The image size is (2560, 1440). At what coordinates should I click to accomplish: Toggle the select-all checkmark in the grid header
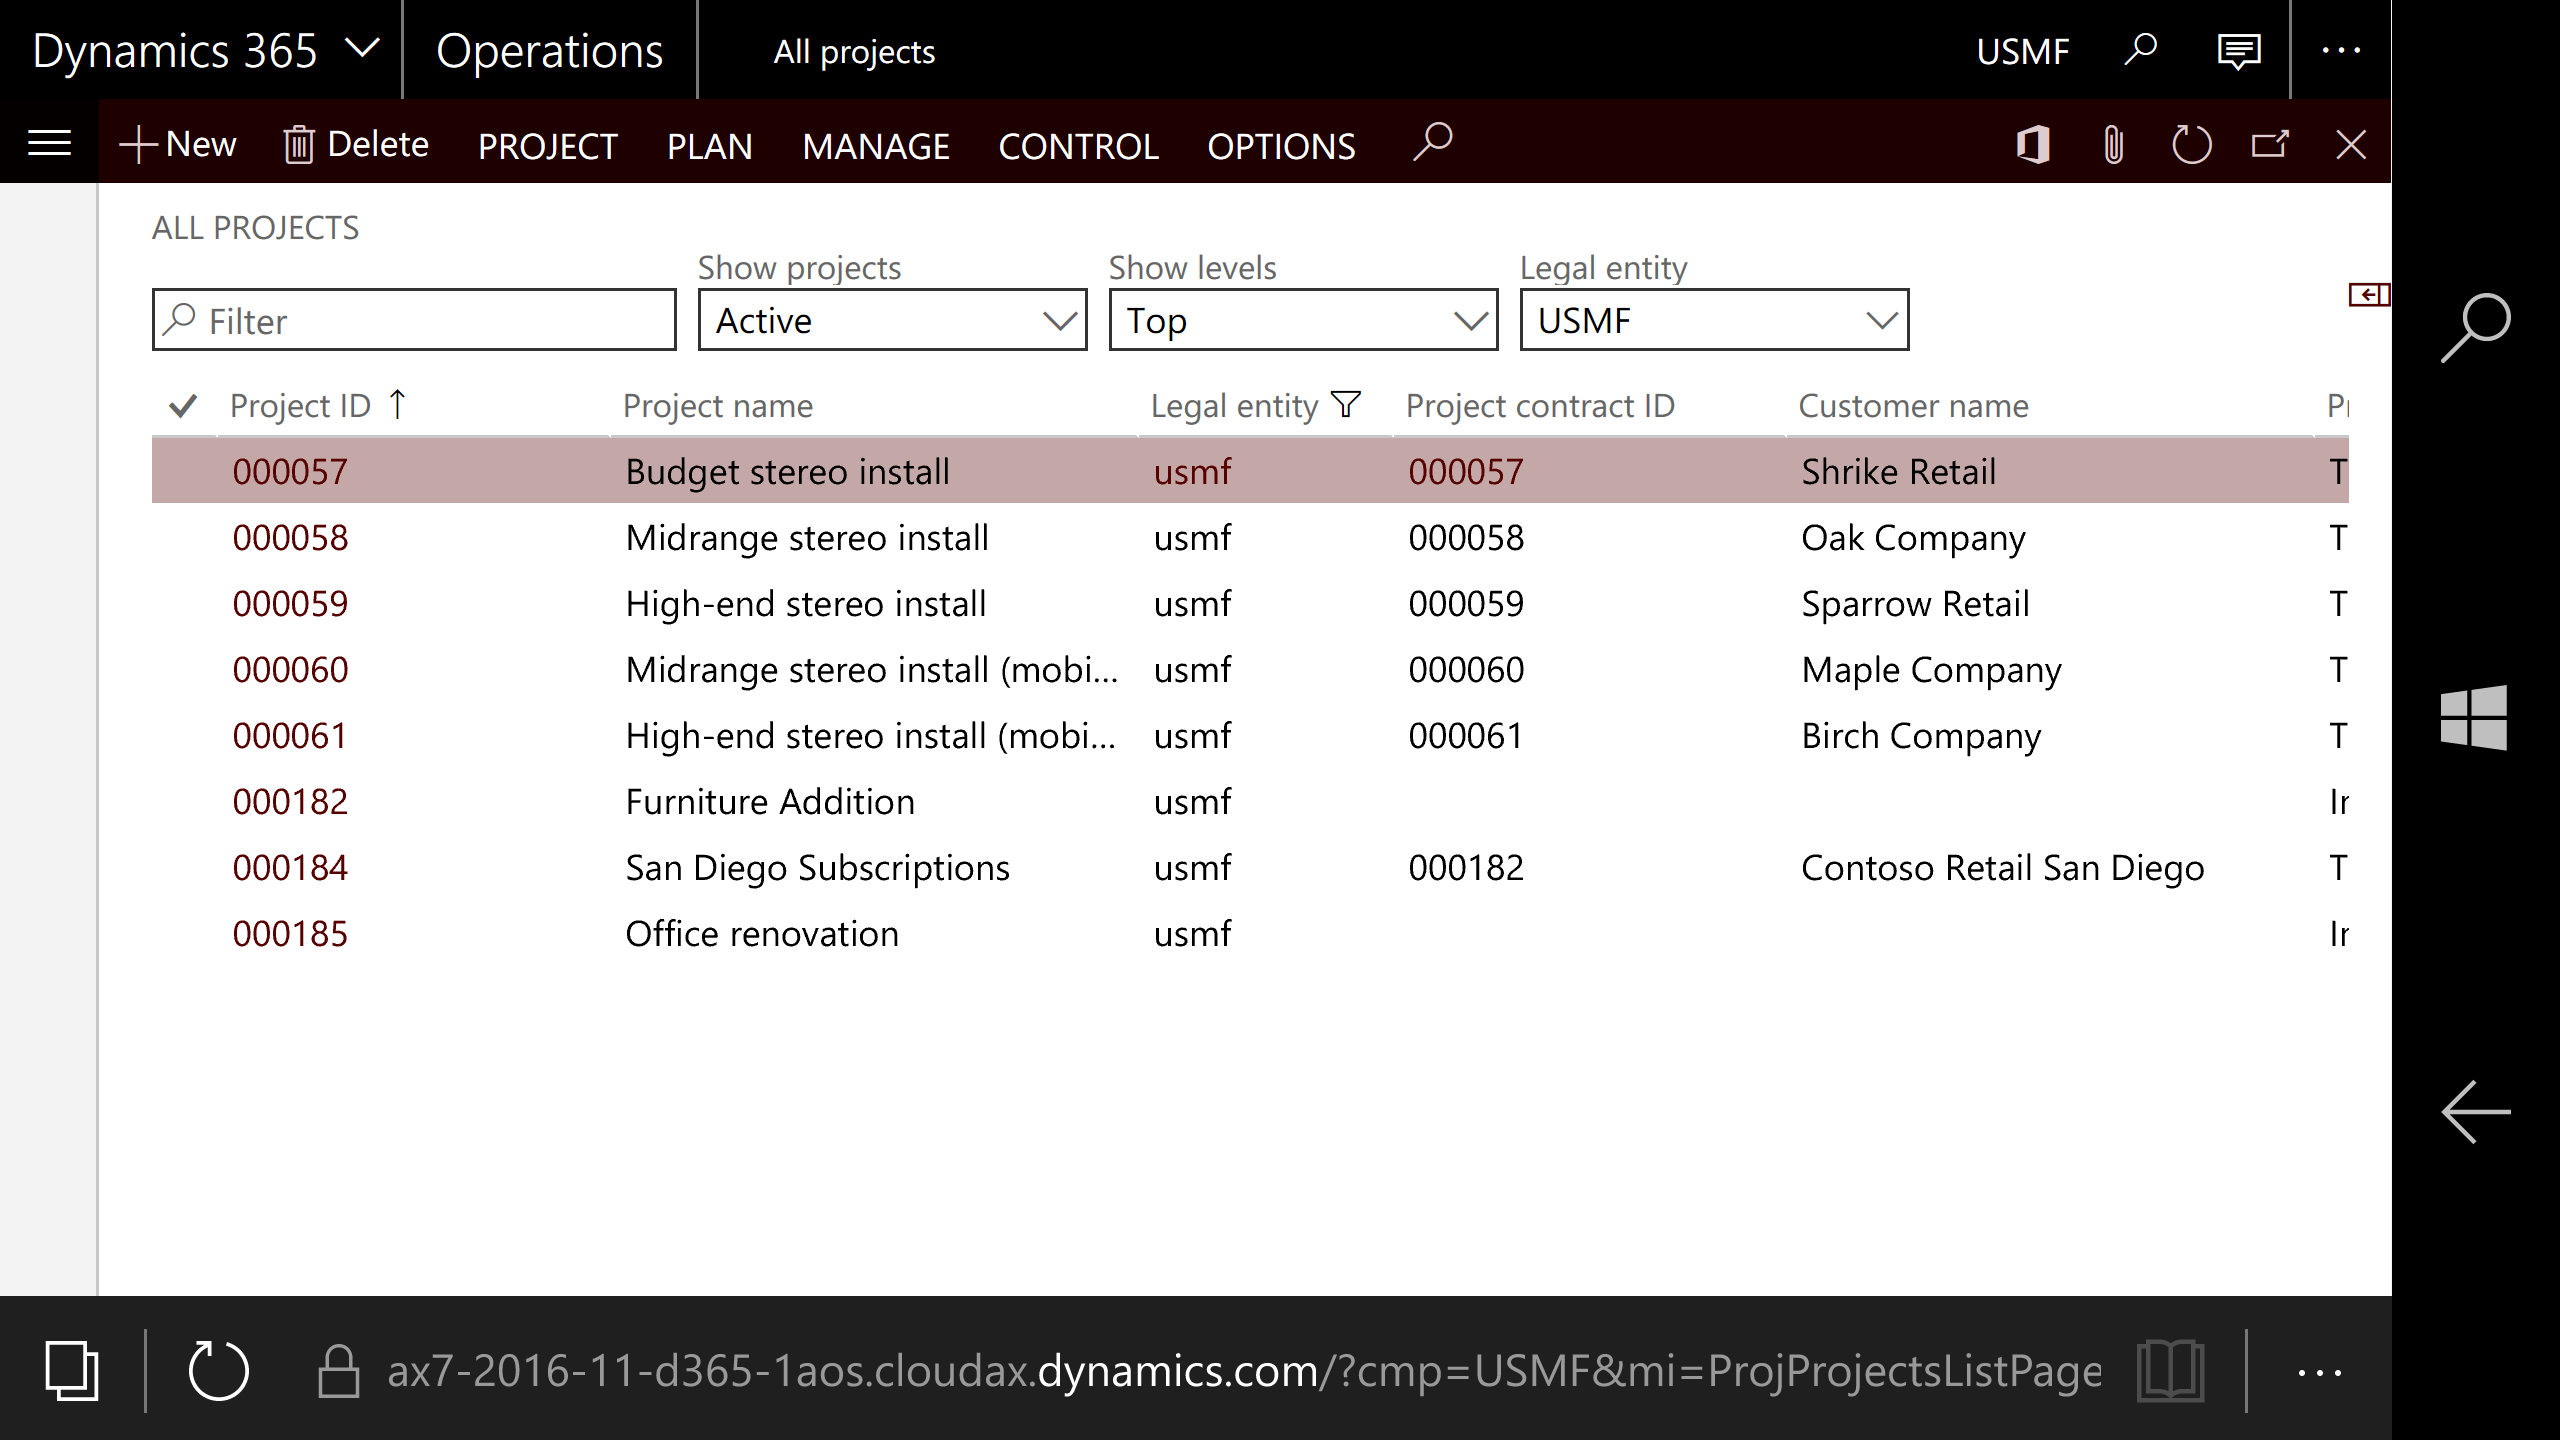[x=183, y=405]
